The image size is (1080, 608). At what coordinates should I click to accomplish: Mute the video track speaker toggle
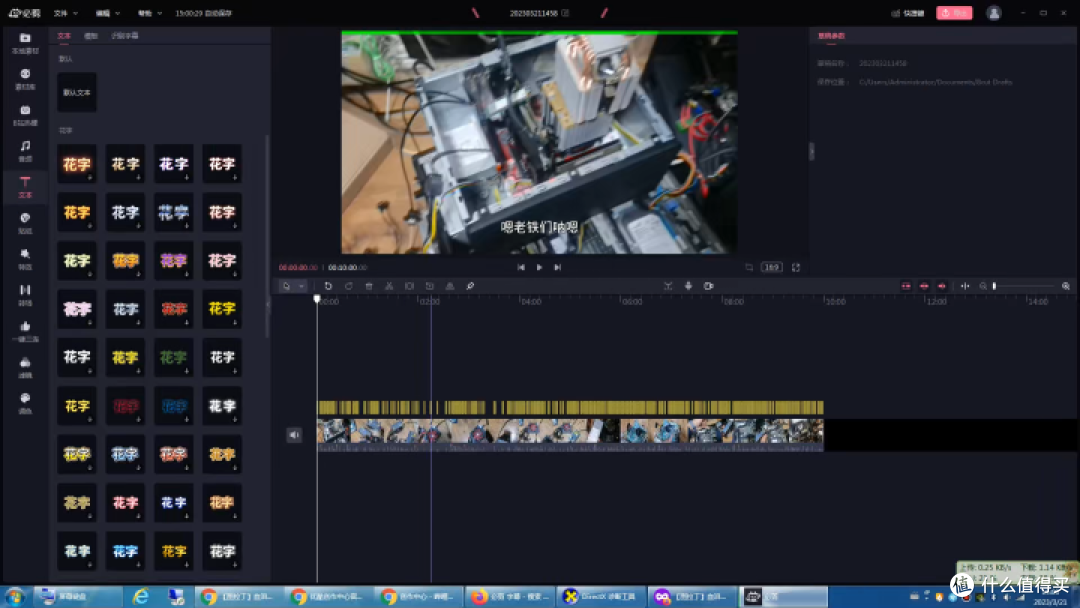pos(294,434)
